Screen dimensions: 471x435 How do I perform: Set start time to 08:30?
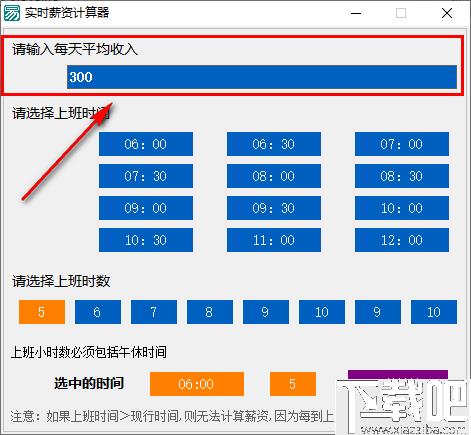[402, 176]
